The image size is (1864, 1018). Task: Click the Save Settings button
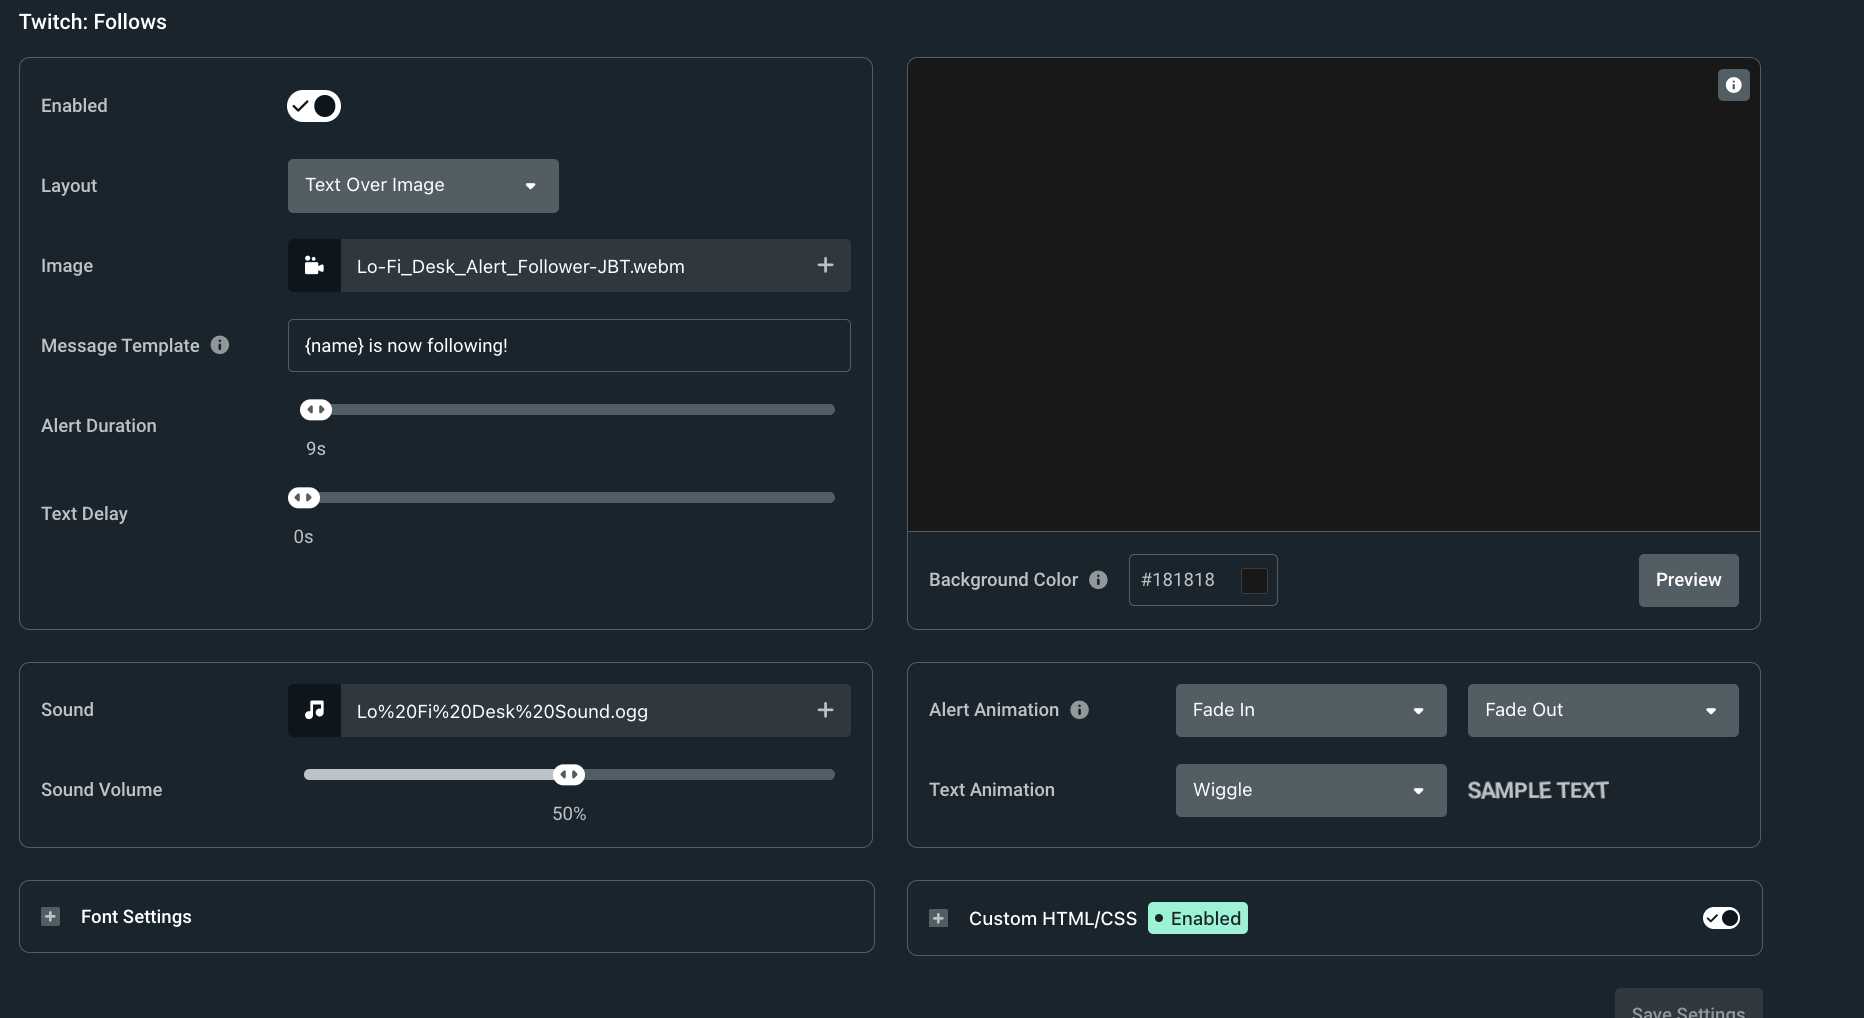(x=1688, y=1006)
